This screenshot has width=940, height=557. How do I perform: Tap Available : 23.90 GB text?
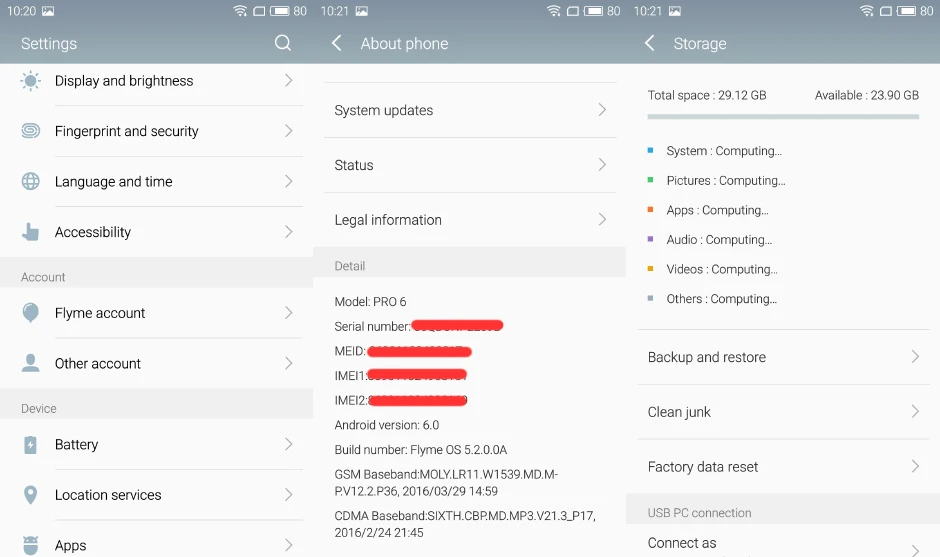(x=867, y=95)
